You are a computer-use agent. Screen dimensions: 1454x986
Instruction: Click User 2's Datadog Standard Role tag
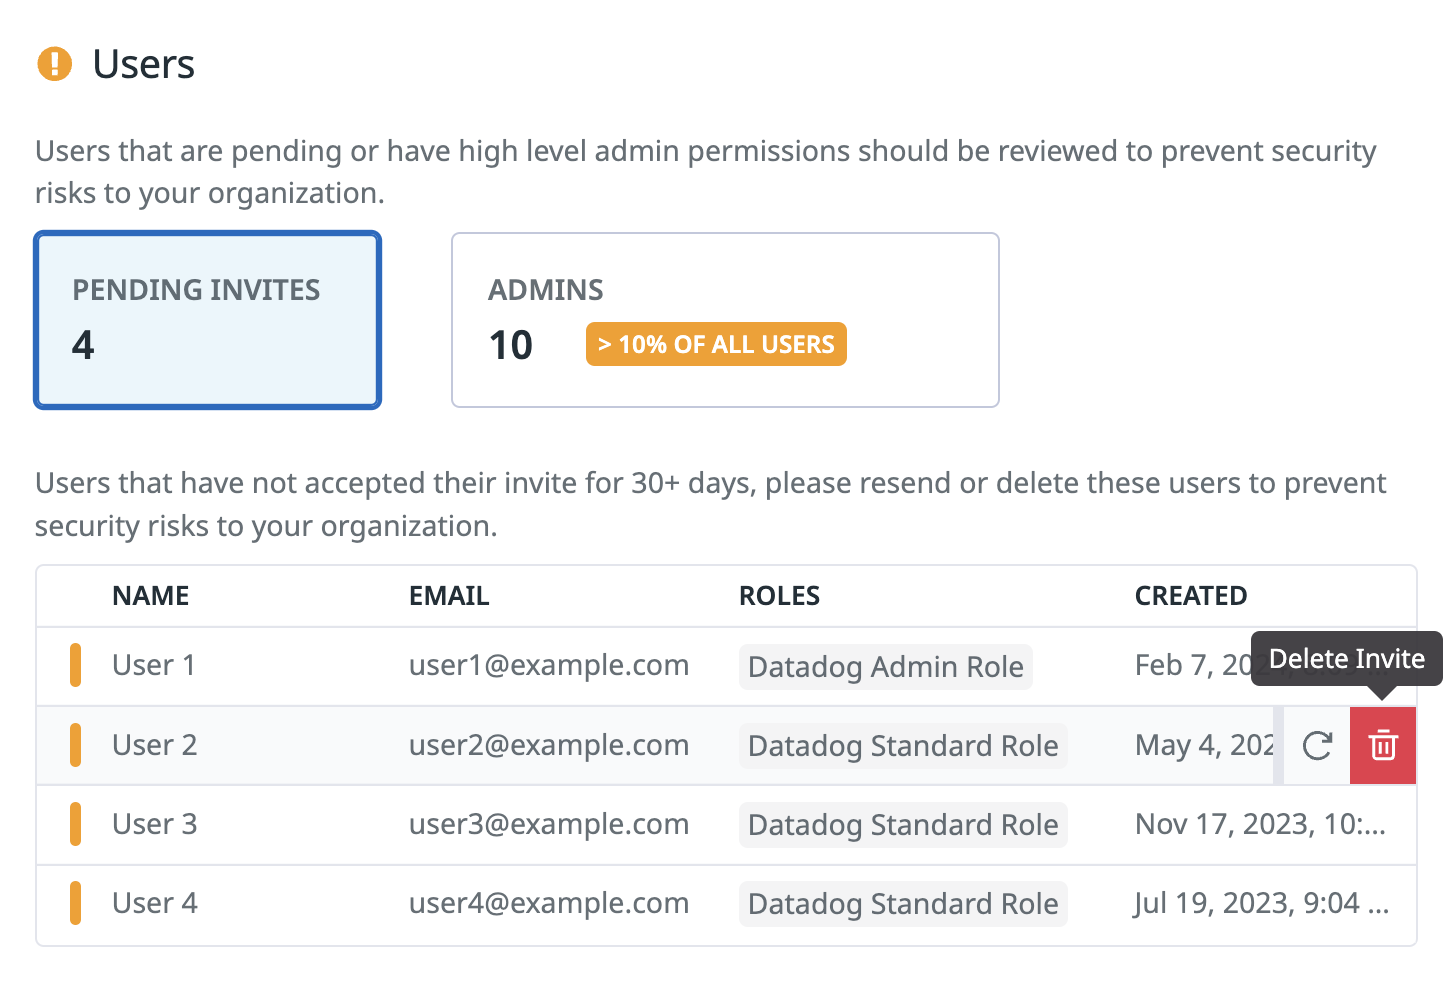pyautogui.click(x=903, y=746)
